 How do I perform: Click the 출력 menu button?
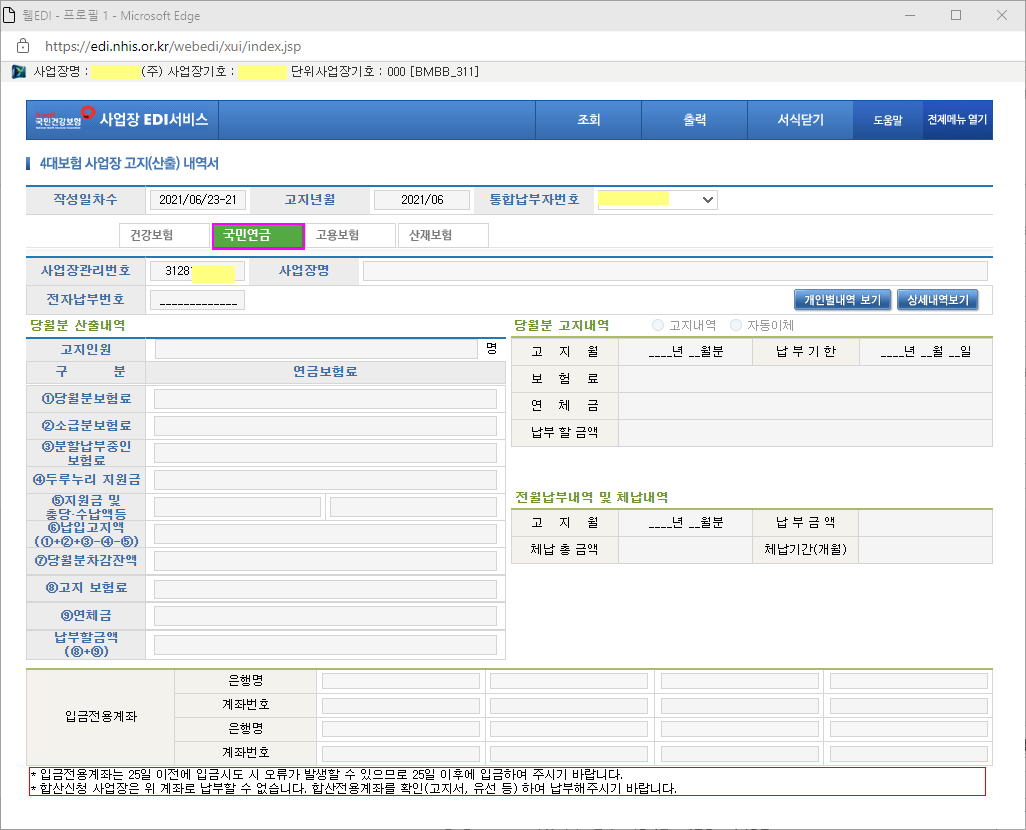coord(694,120)
